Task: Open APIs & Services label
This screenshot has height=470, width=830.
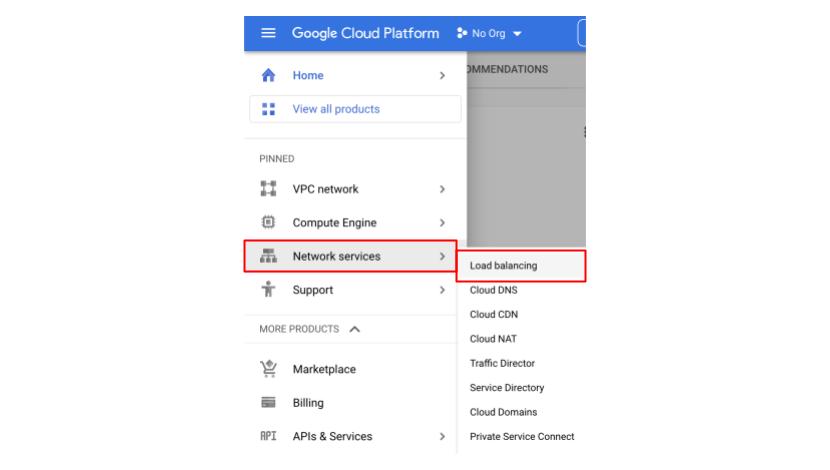Action: 332,436
